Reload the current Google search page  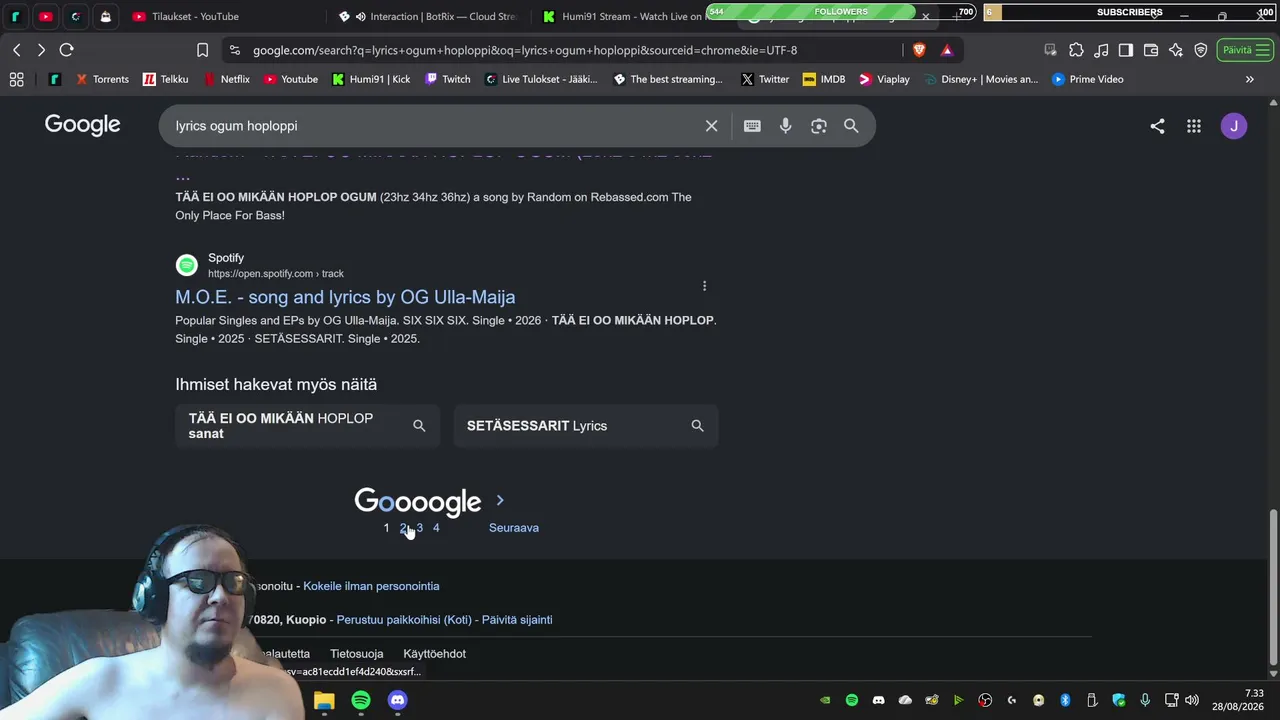click(67, 50)
